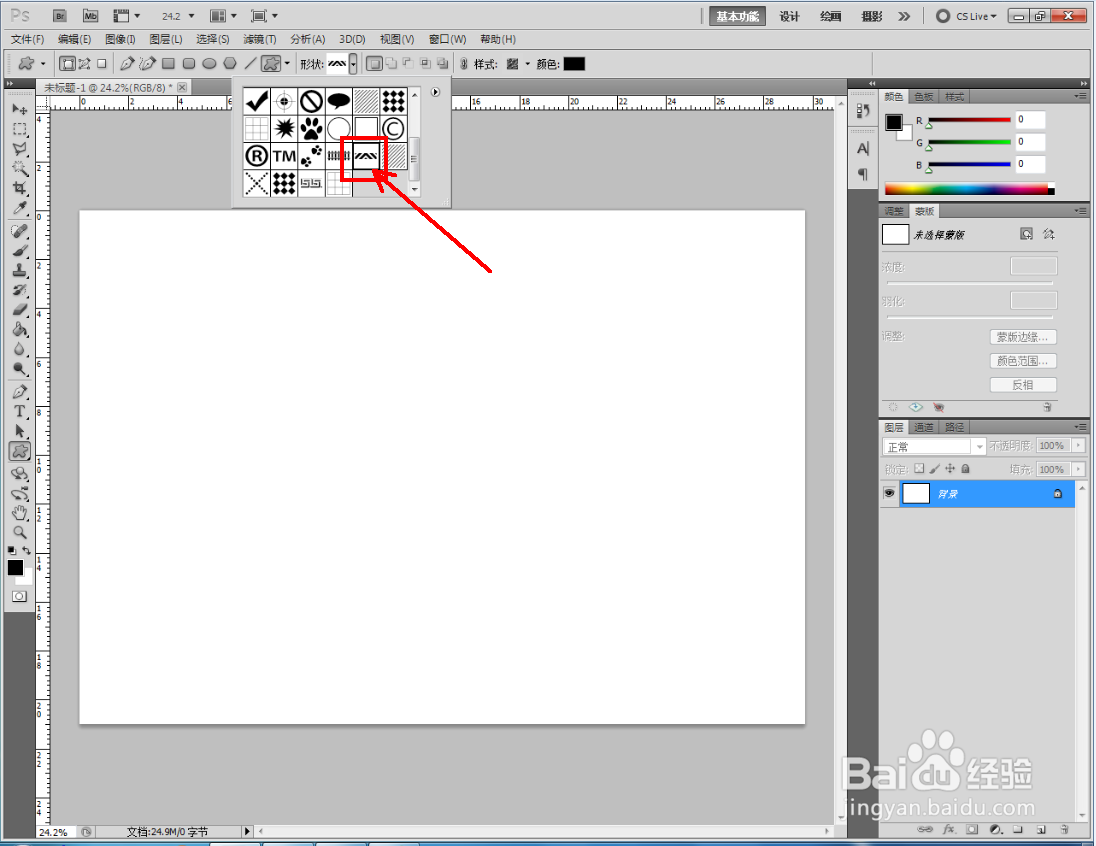Toggle Quick Mask mode

point(20,596)
